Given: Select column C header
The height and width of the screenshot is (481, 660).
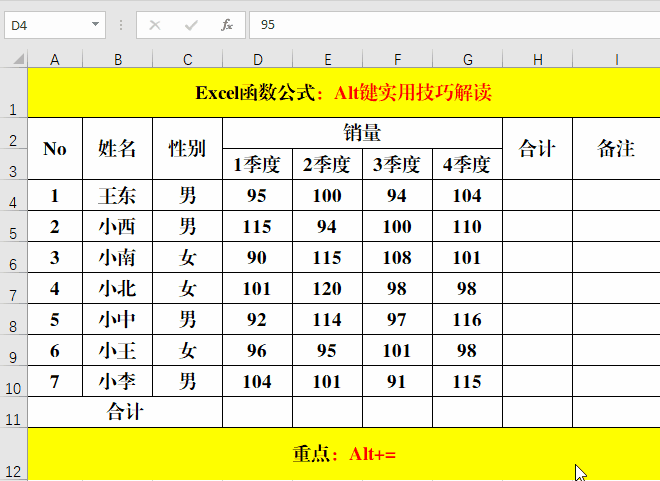Looking at the screenshot, I should click(x=187, y=59).
